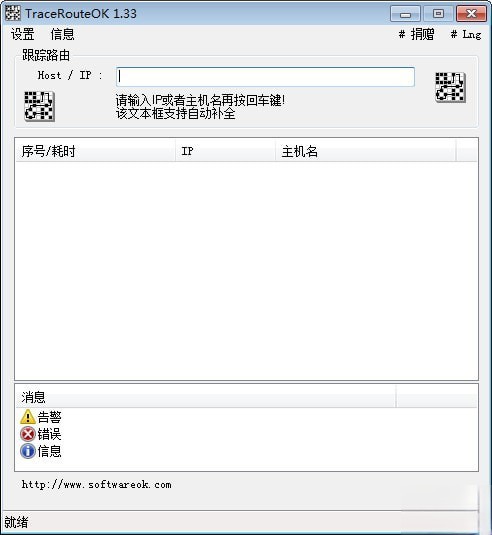The width and height of the screenshot is (492, 535).
Task: Click the 消息 column header
Action: tap(206, 397)
